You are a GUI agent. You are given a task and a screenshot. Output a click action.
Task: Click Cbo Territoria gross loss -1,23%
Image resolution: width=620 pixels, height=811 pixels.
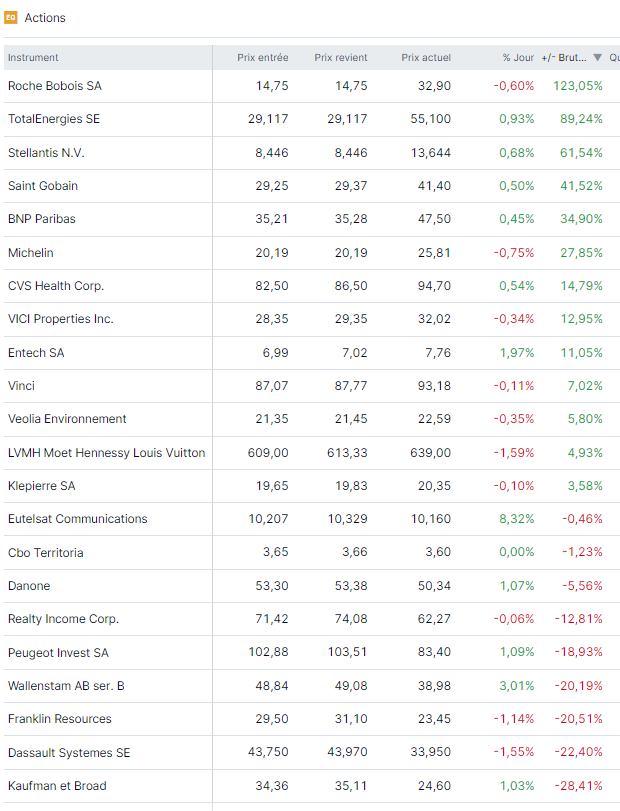click(x=582, y=552)
